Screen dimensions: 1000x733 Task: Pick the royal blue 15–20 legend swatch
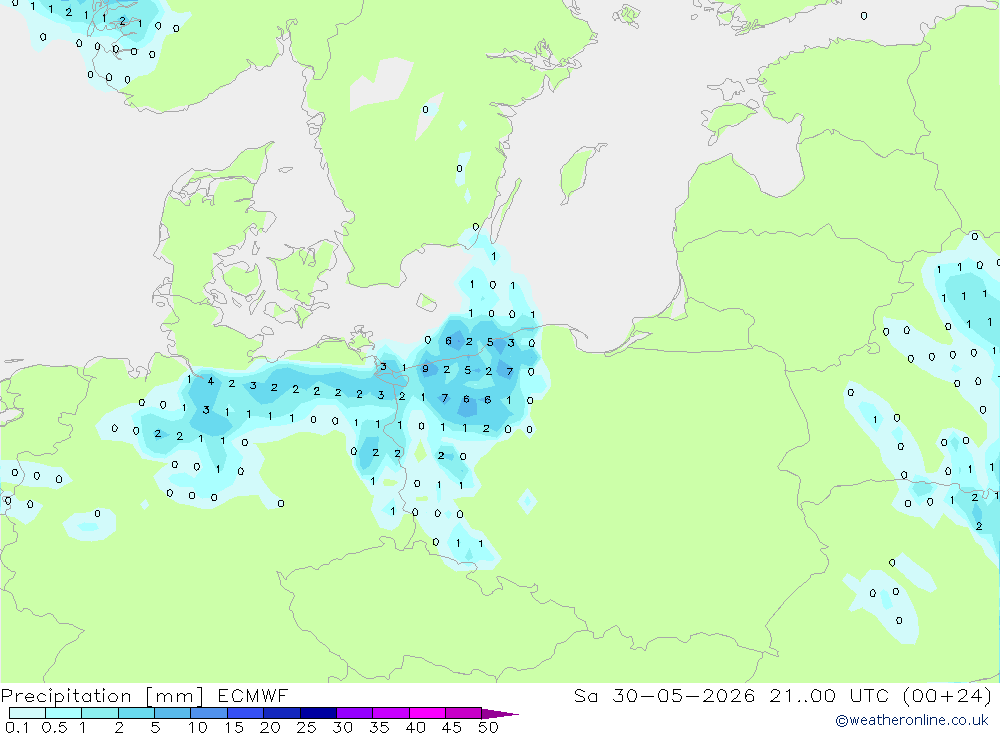(x=245, y=713)
